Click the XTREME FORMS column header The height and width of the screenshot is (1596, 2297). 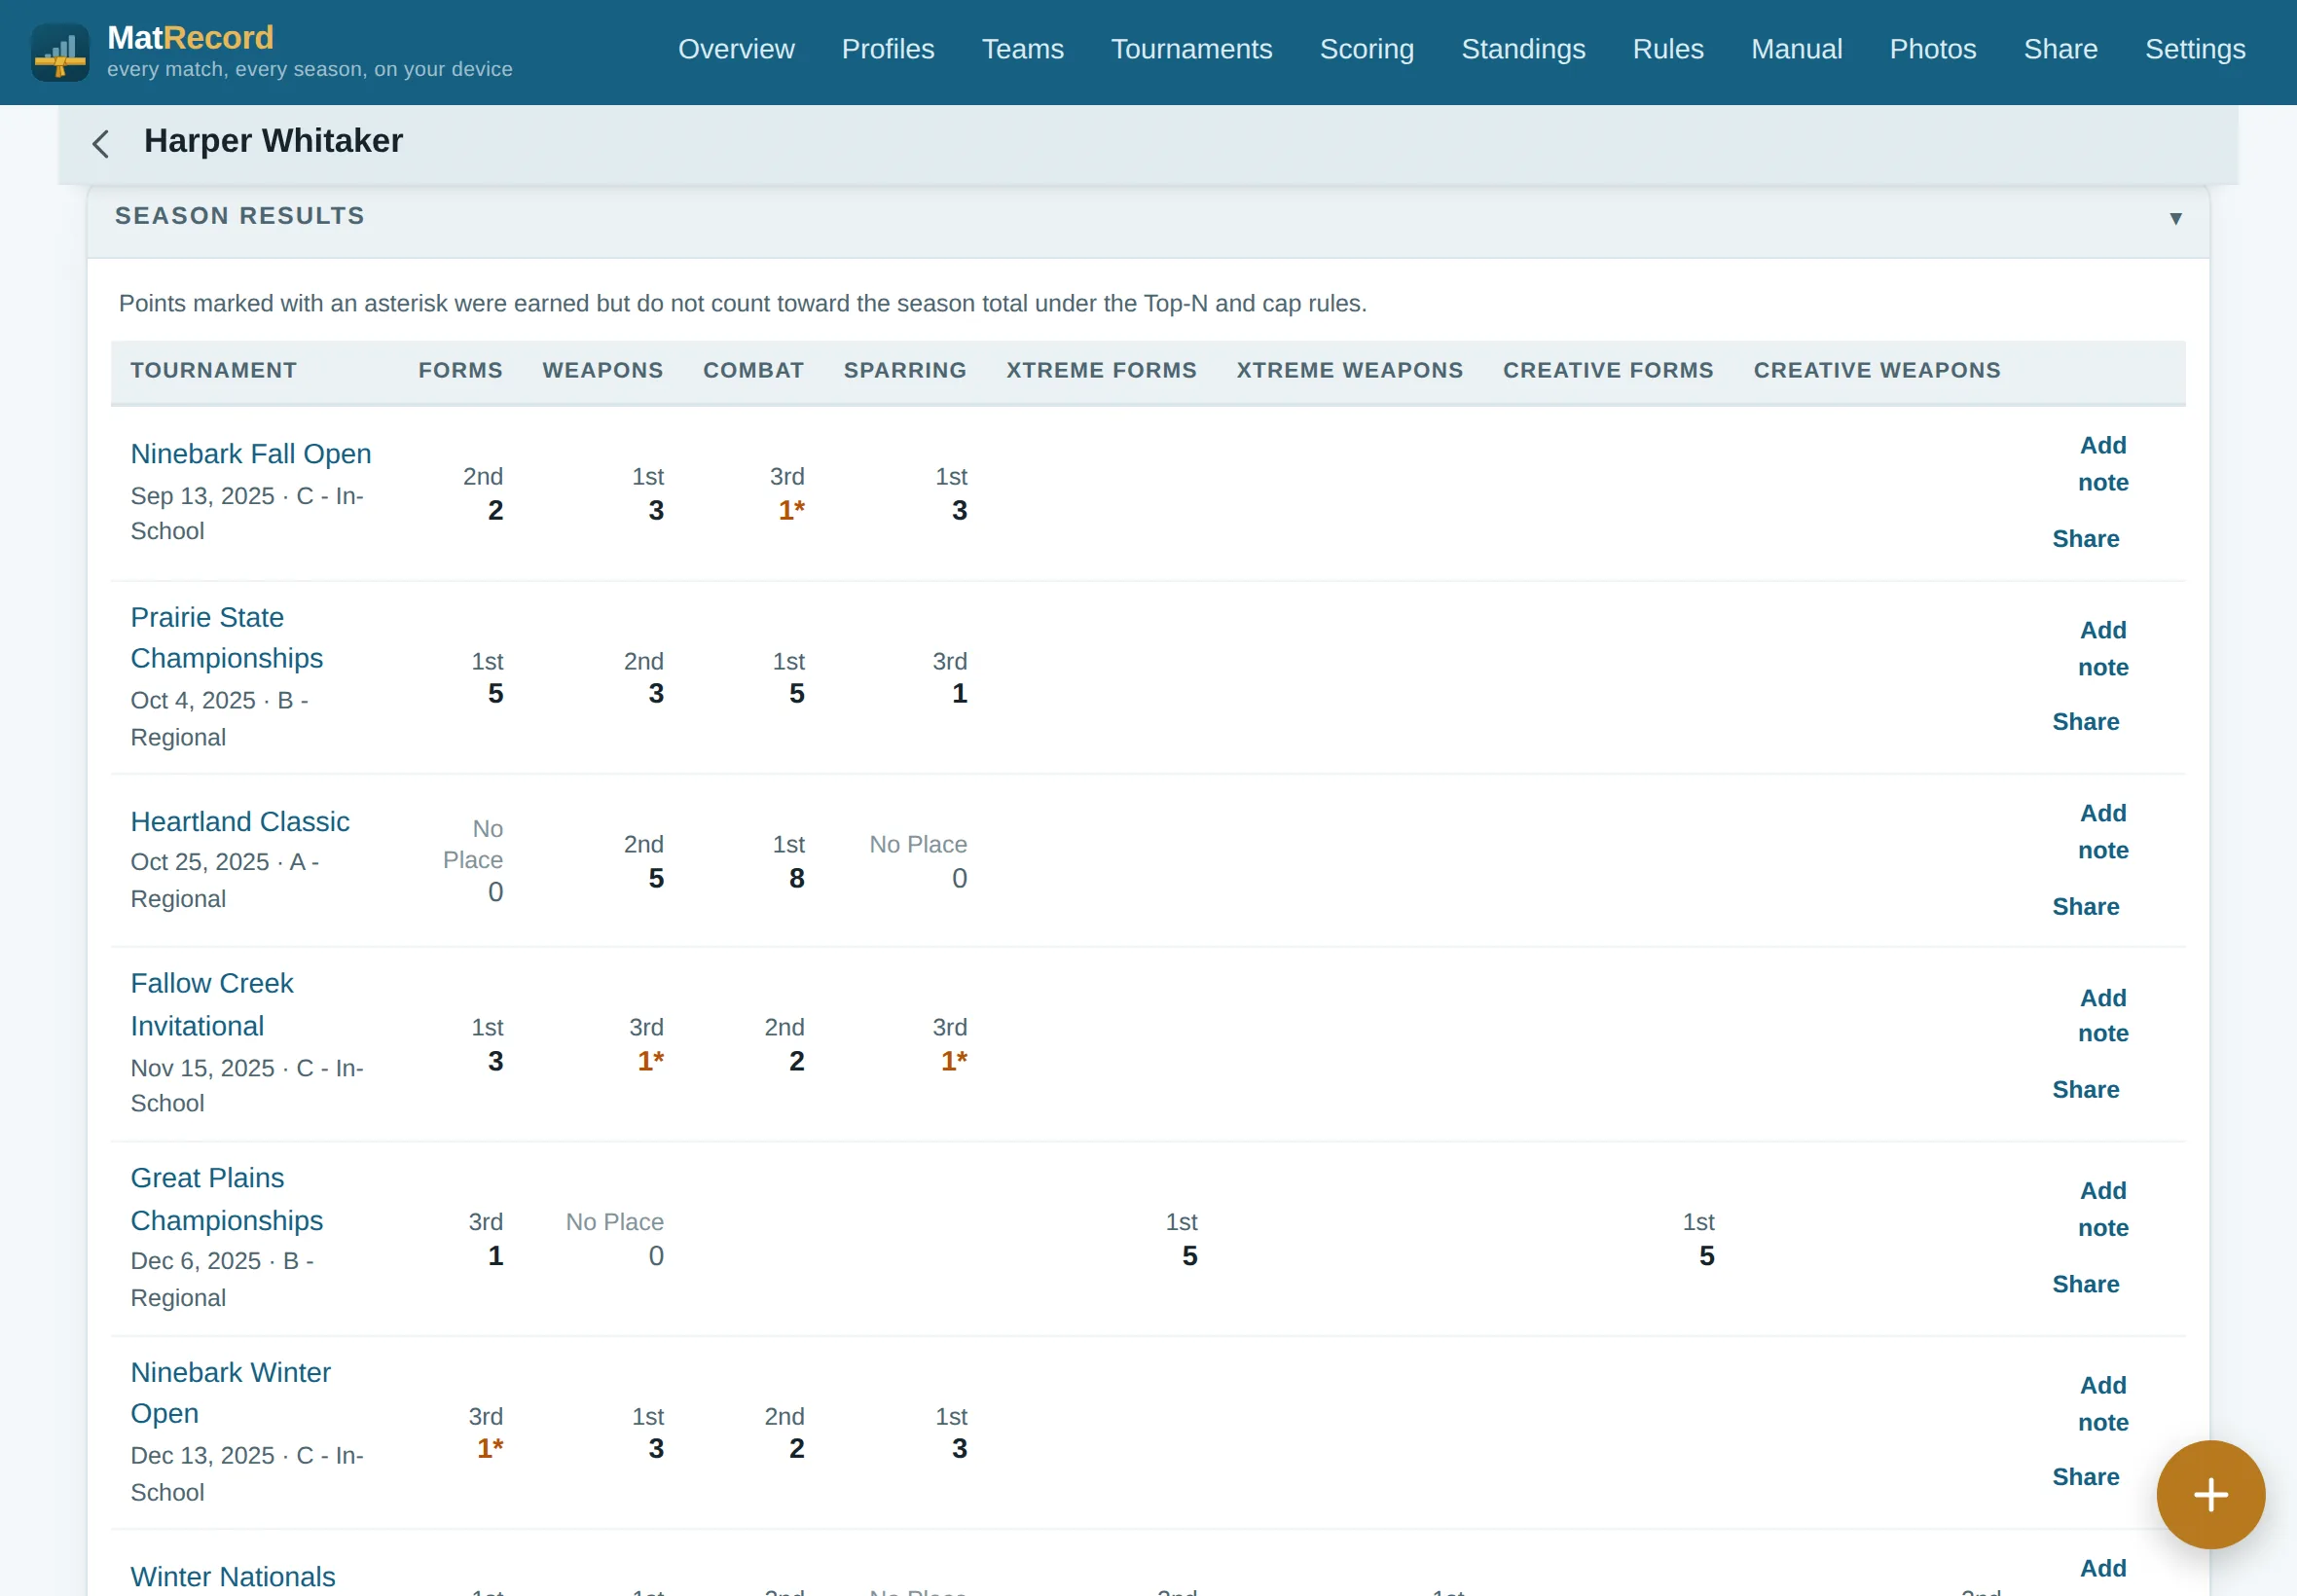pyautogui.click(x=1101, y=370)
